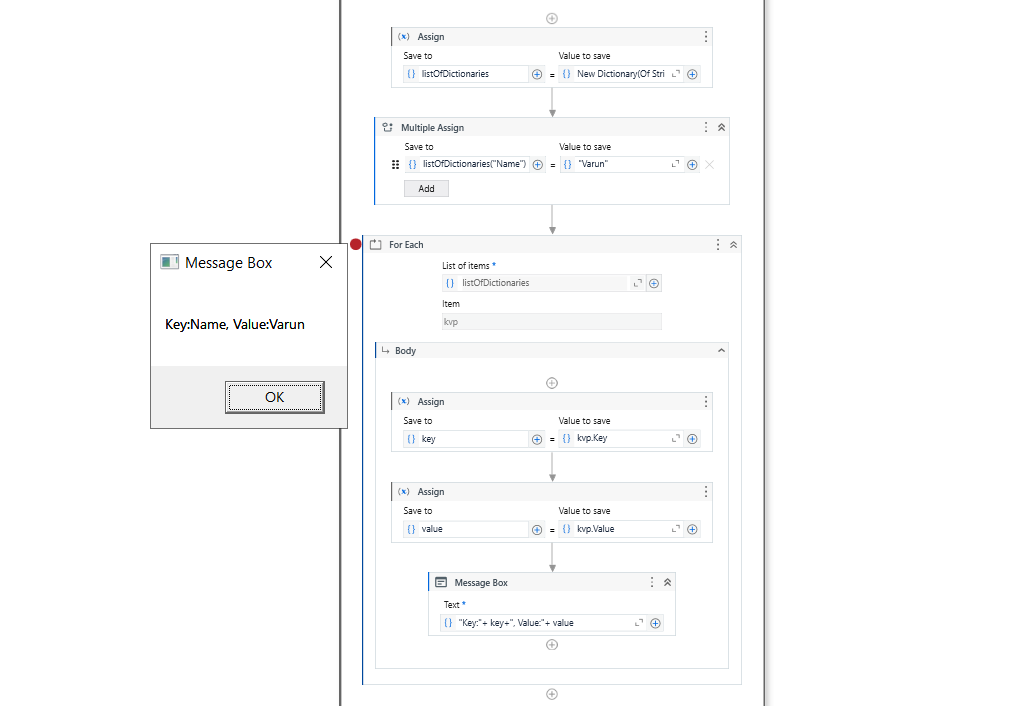Click the Add button in Multiple Assign
This screenshot has height=706, width=1036.
click(x=426, y=189)
